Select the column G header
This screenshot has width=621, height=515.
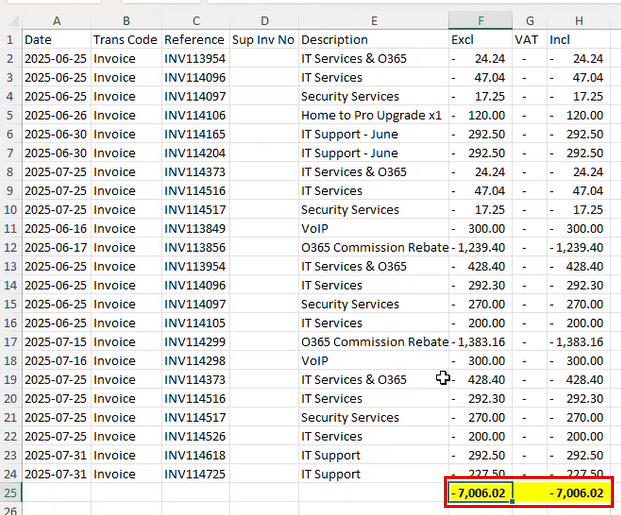pos(529,20)
